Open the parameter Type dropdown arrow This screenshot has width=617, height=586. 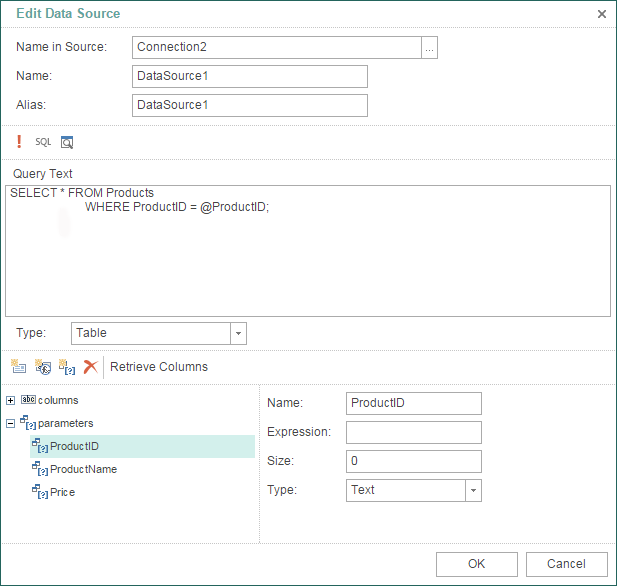point(473,490)
